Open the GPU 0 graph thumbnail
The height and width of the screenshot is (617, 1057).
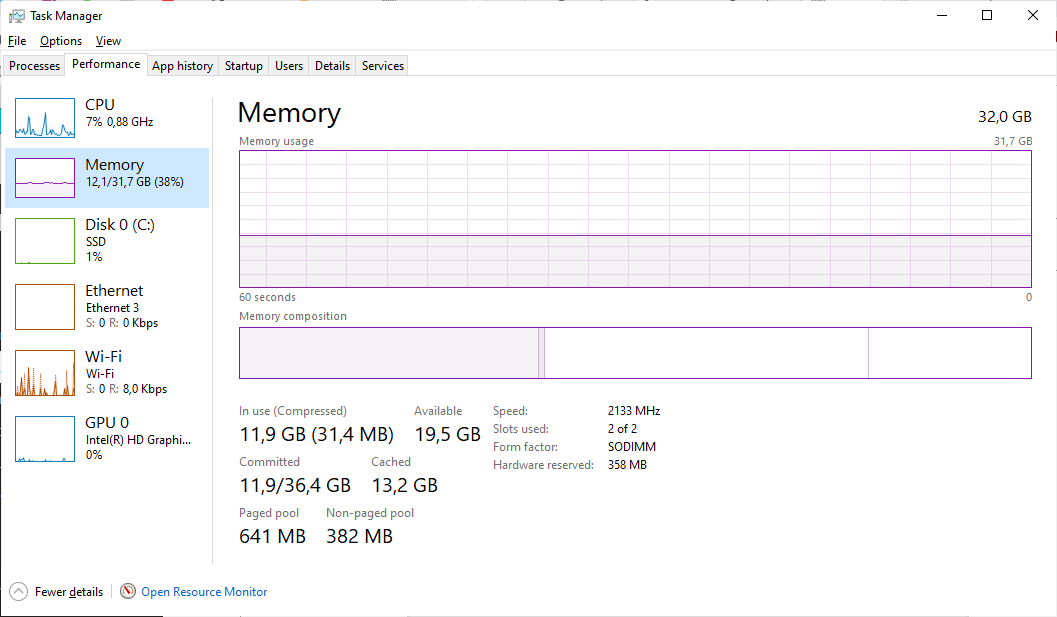click(45, 439)
